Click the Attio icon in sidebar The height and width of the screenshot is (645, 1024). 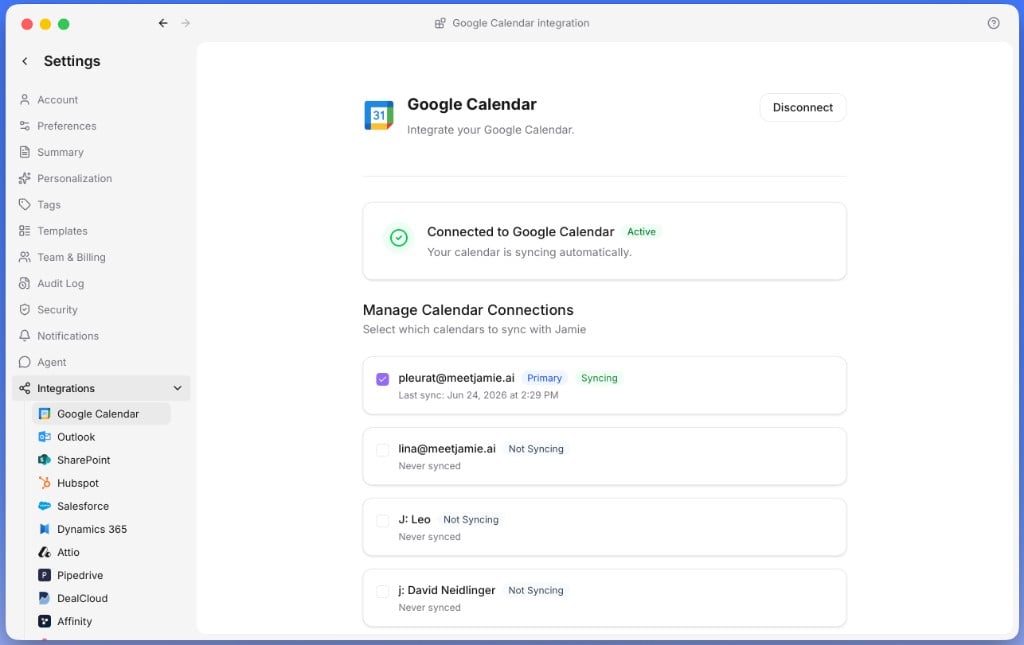point(44,552)
